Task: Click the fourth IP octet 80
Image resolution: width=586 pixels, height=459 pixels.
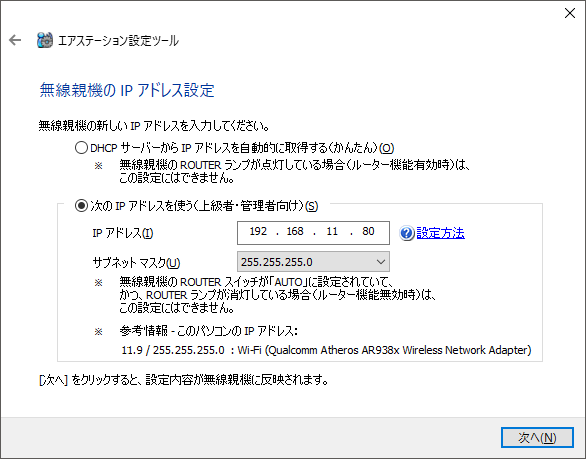Action: pyautogui.click(x=368, y=231)
